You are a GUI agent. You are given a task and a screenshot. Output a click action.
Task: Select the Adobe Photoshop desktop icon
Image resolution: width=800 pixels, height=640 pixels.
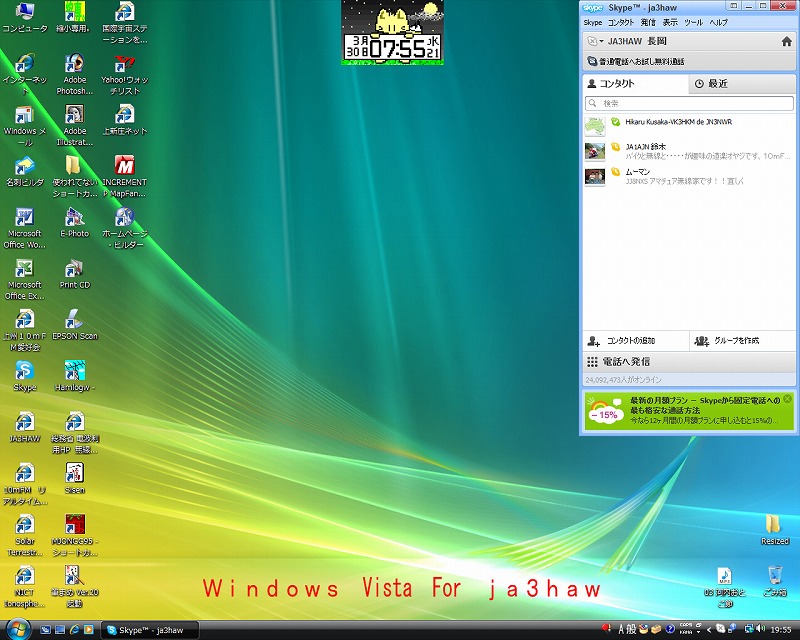click(74, 75)
